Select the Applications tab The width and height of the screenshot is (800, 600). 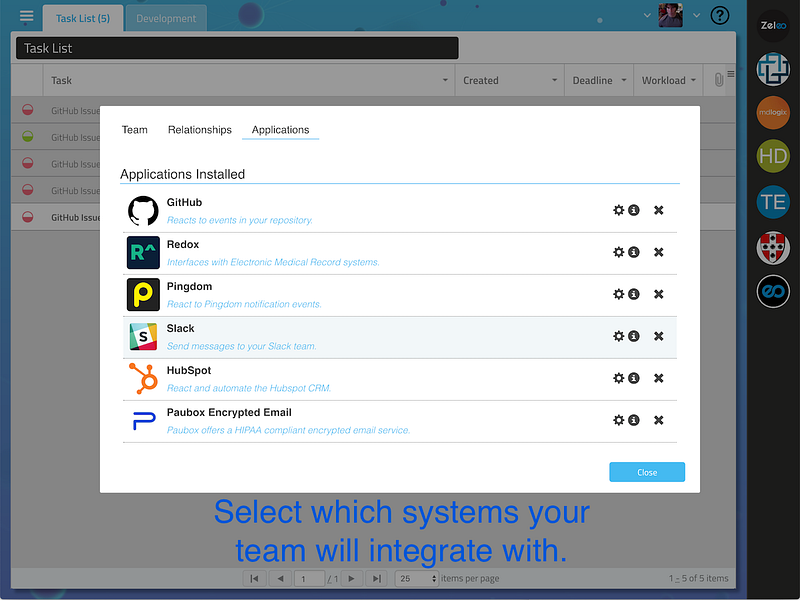click(280, 130)
